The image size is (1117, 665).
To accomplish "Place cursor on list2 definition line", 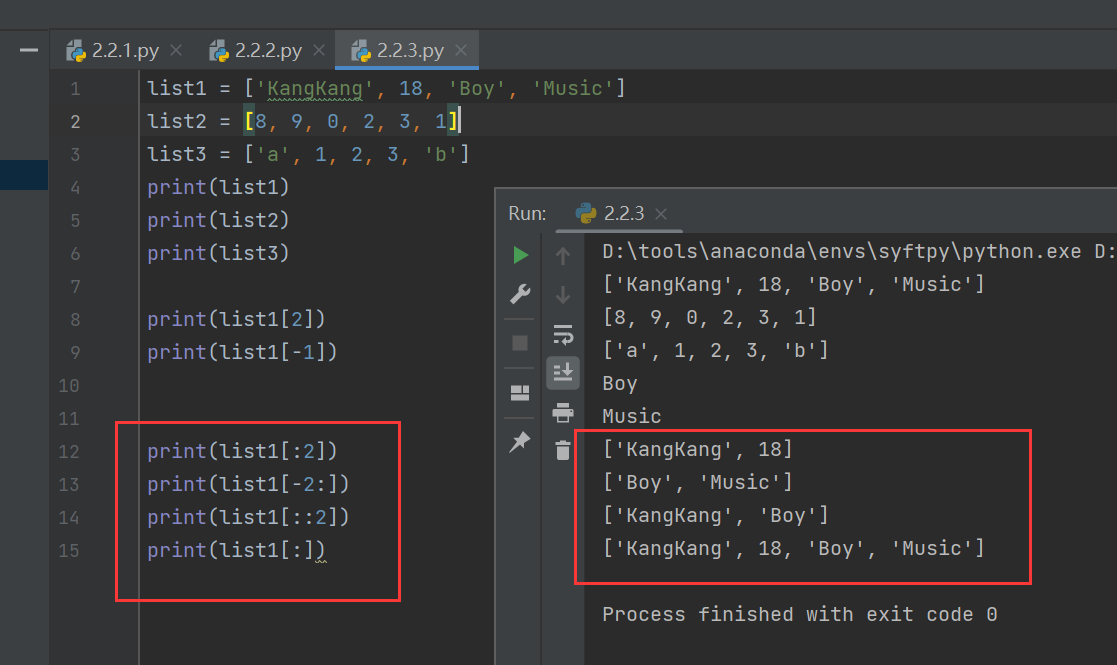I will coord(305,121).
